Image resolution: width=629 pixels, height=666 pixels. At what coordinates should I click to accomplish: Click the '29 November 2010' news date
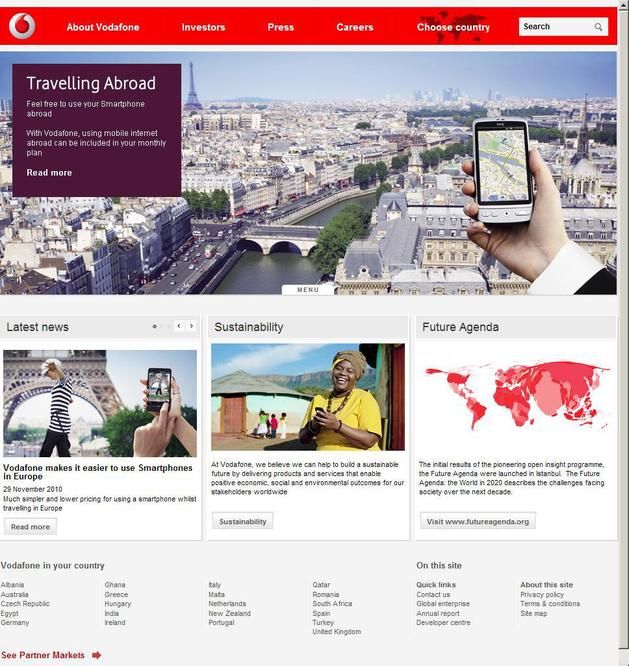click(33, 489)
